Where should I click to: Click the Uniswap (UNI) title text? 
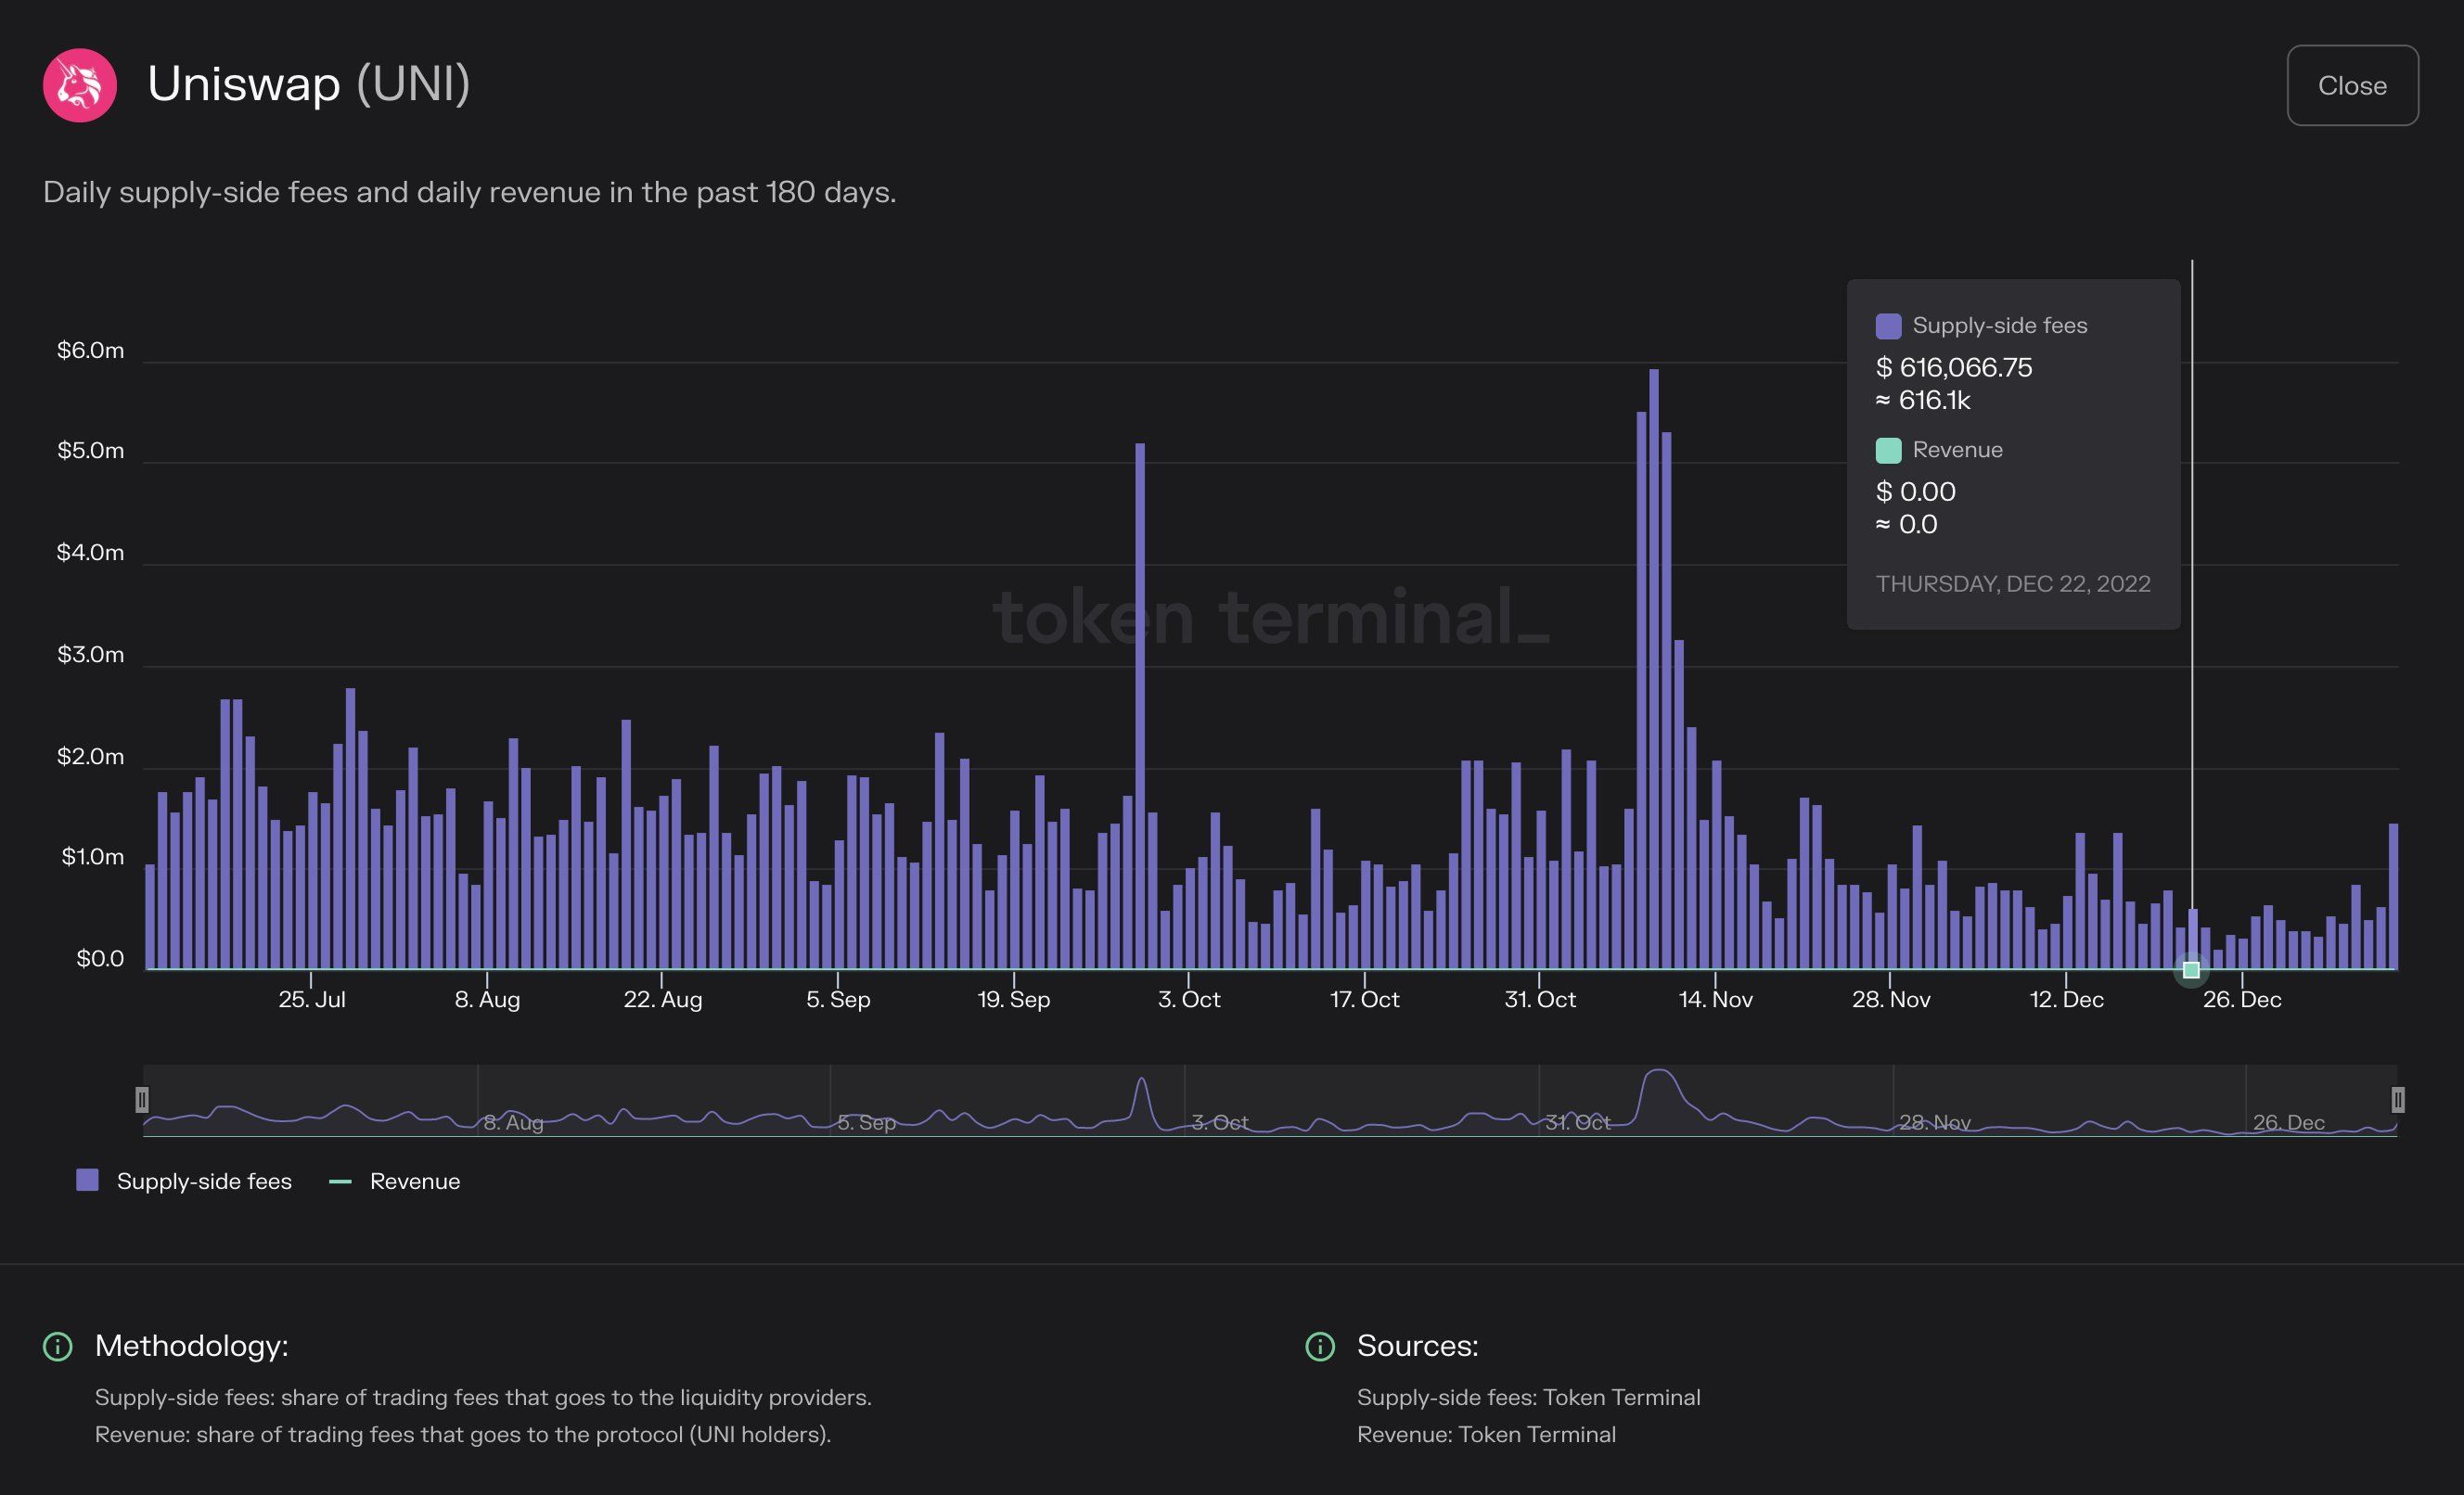[x=308, y=84]
